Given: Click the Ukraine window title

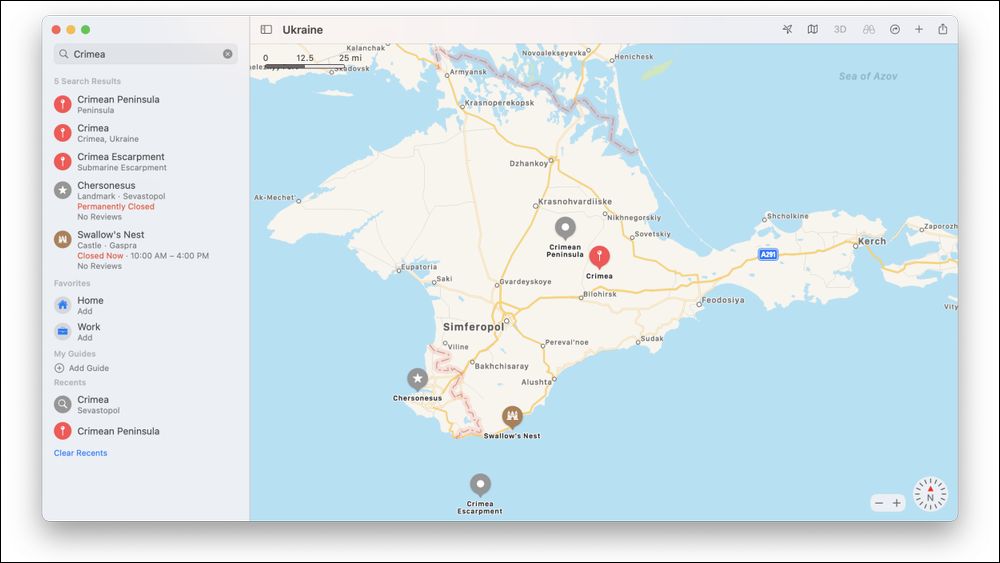Looking at the screenshot, I should 302,29.
